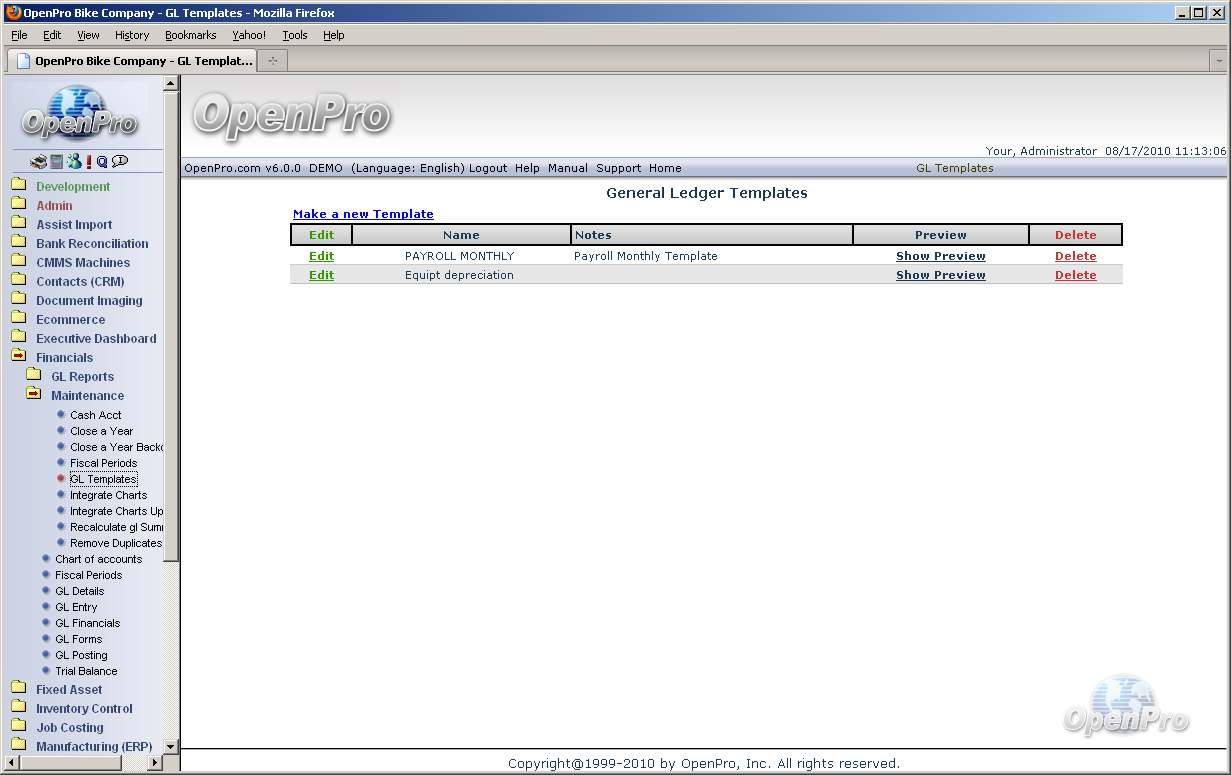
Task: Click the sidebar scroll down arrow
Action: [x=170, y=746]
